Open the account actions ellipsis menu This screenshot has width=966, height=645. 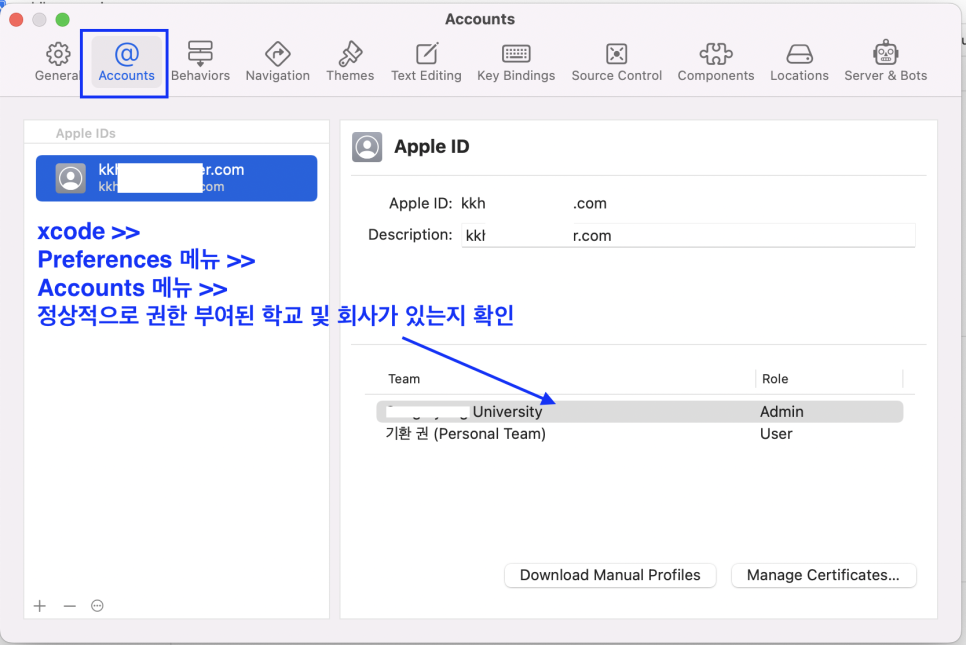[x=97, y=606]
